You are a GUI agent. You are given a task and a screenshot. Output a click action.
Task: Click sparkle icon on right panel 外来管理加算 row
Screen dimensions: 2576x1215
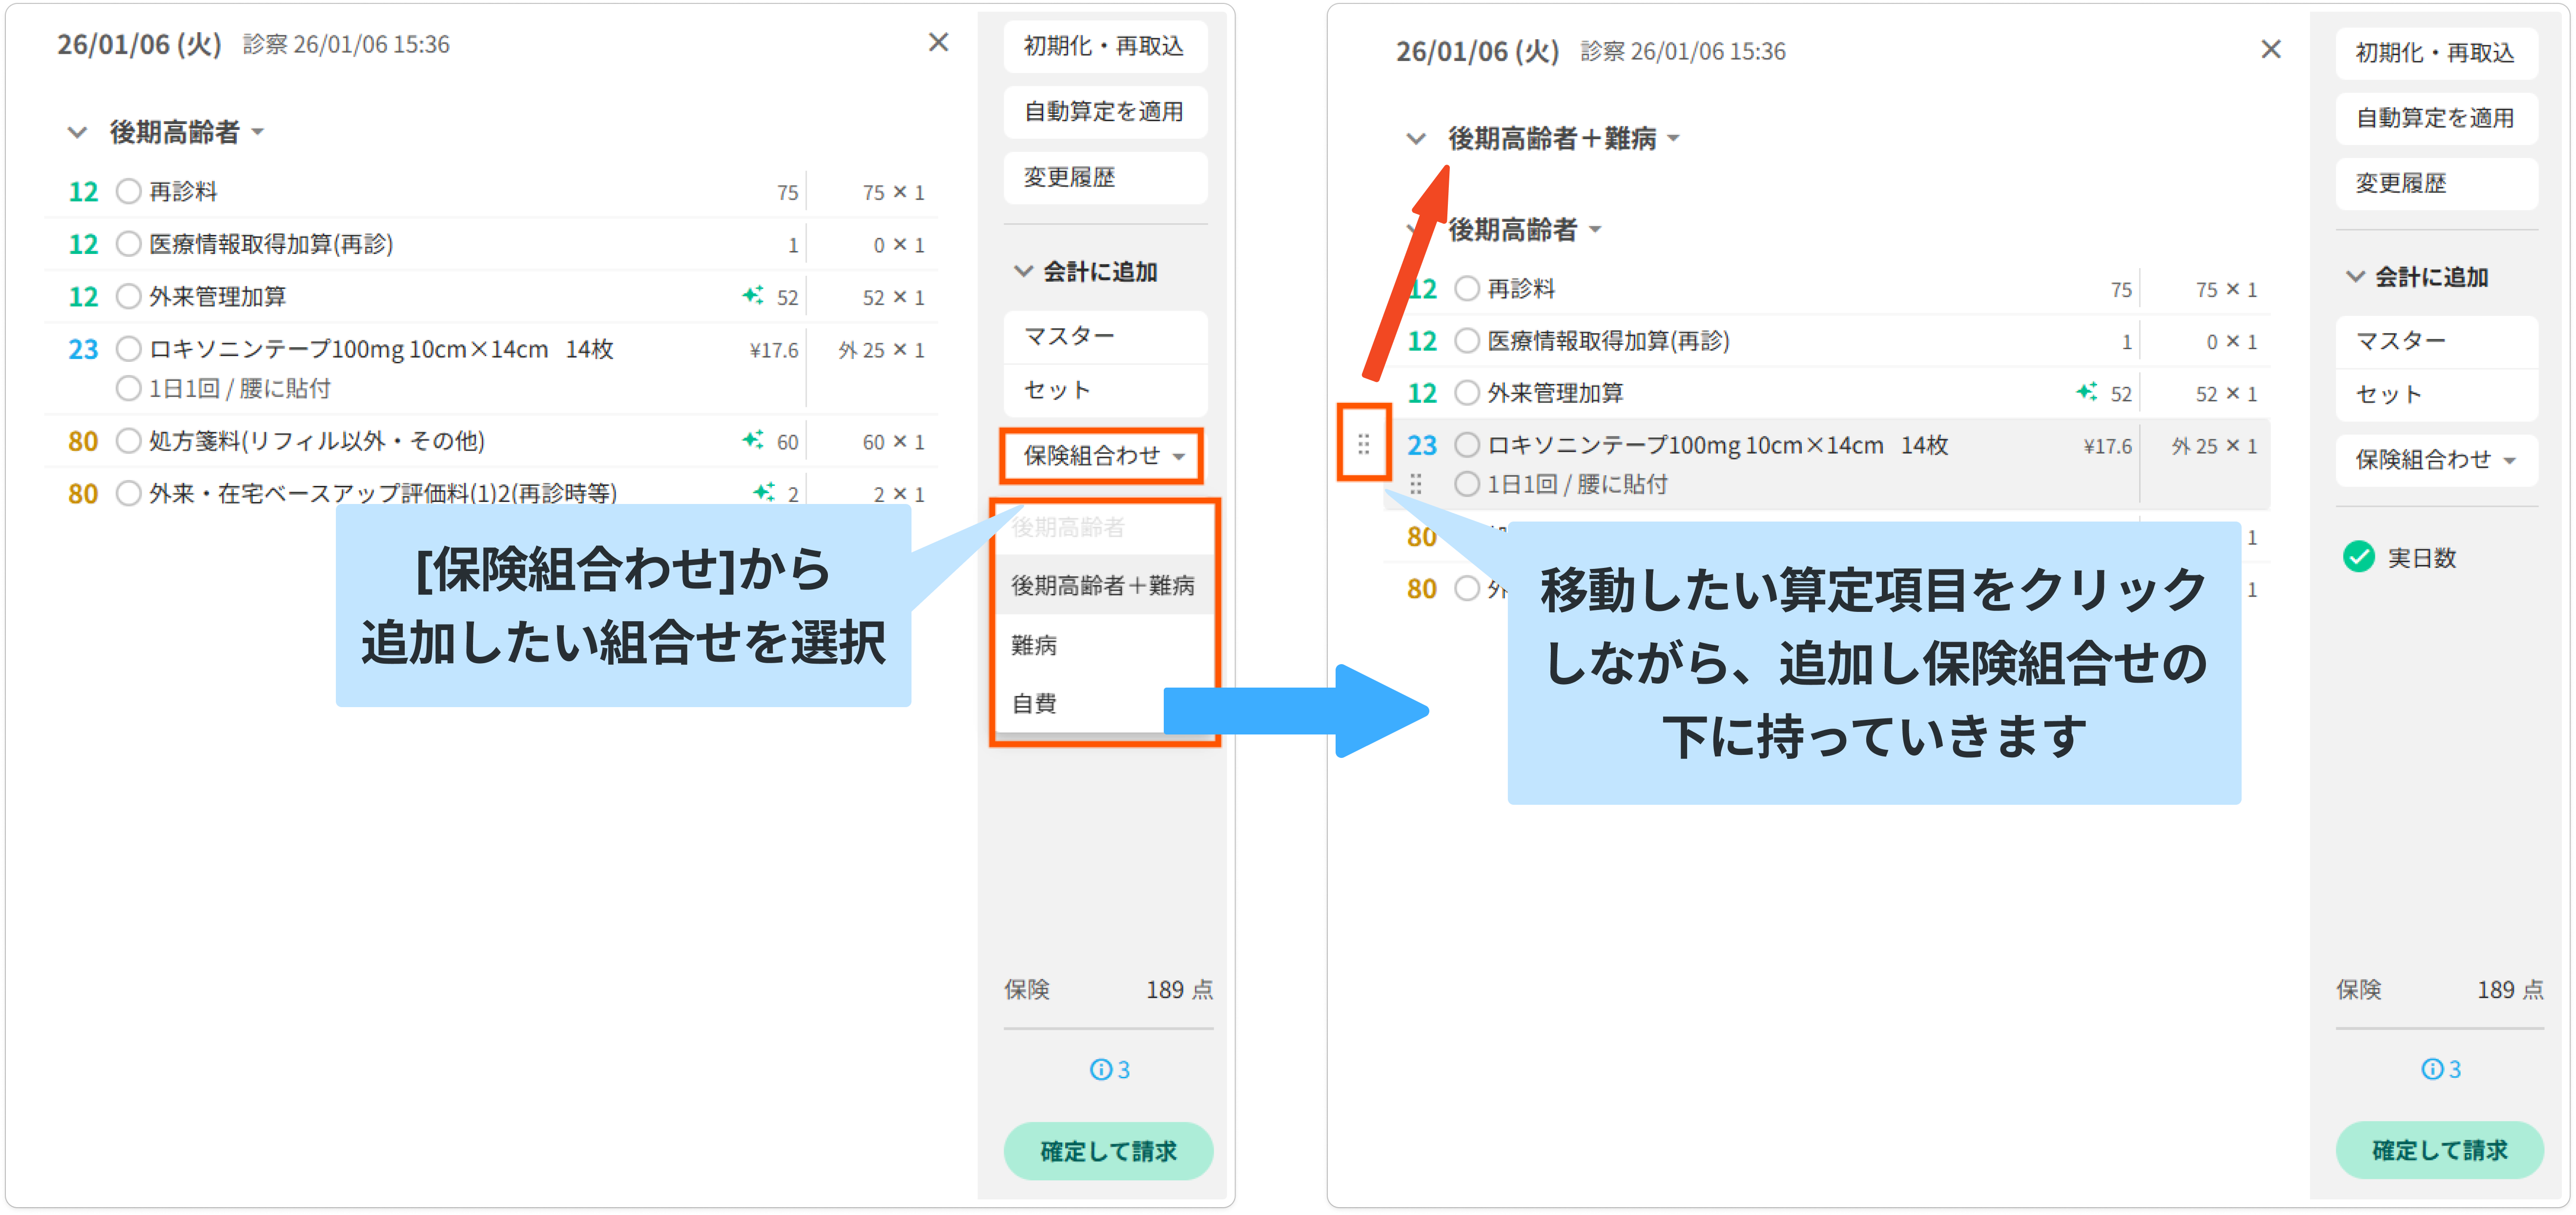[2086, 392]
